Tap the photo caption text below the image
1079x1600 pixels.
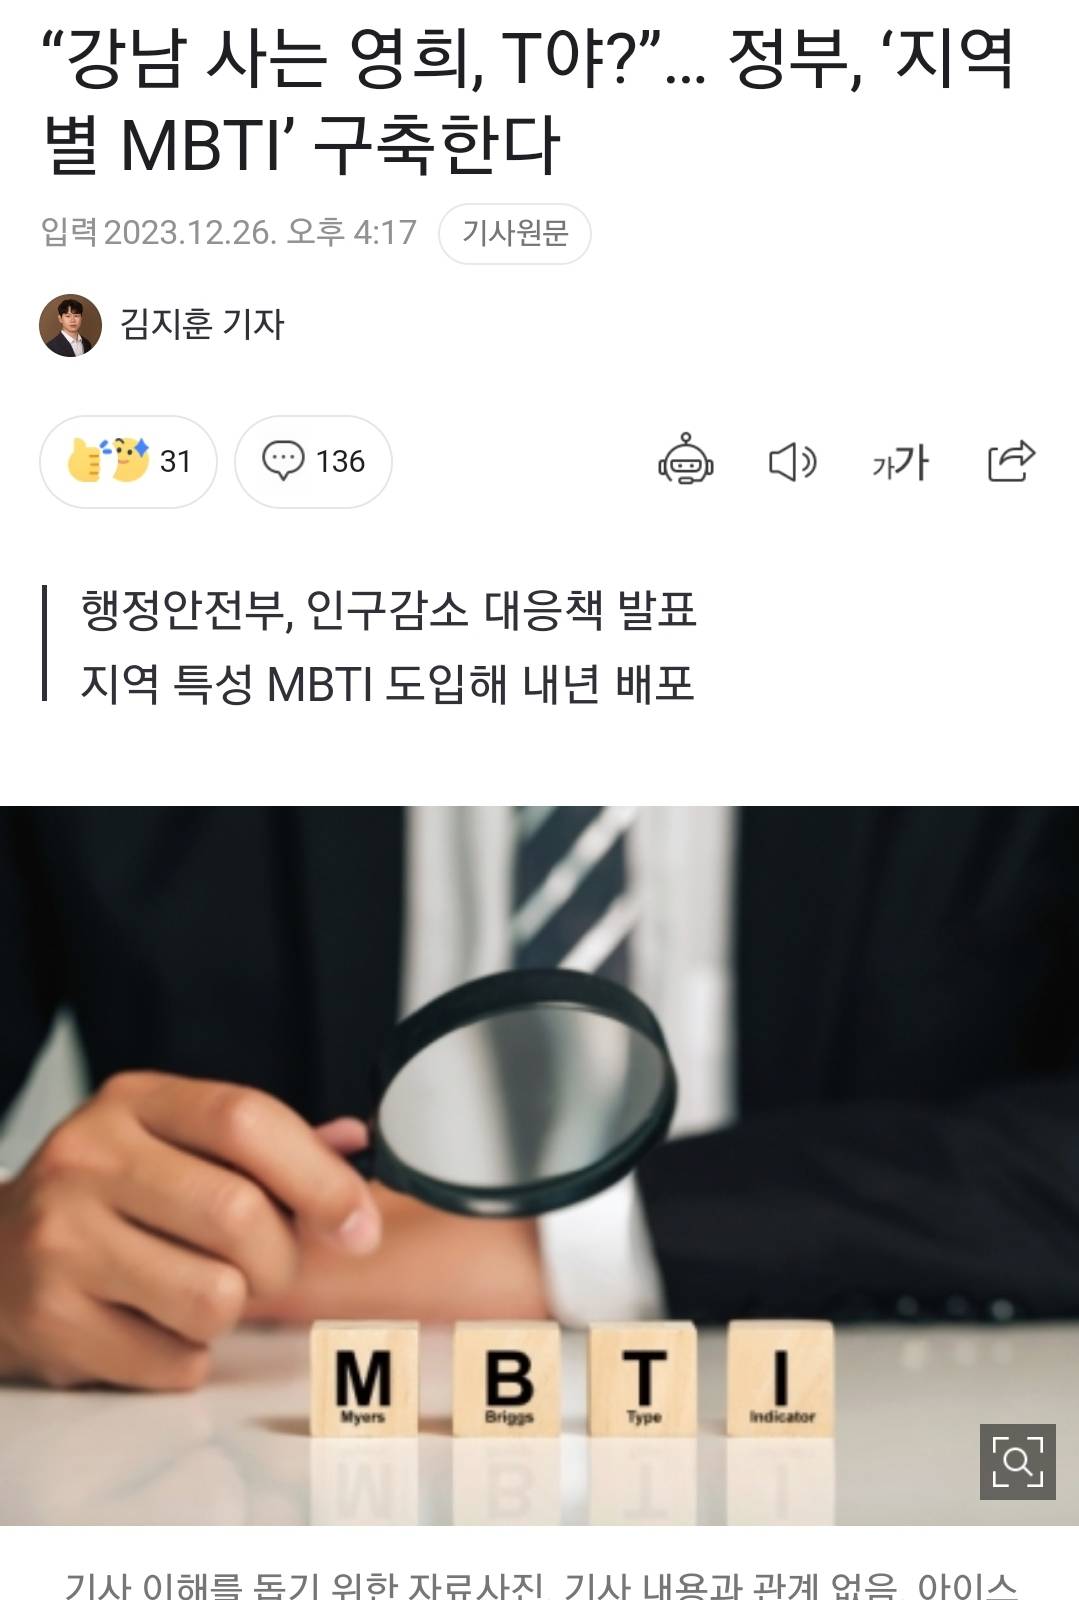(x=540, y=1585)
